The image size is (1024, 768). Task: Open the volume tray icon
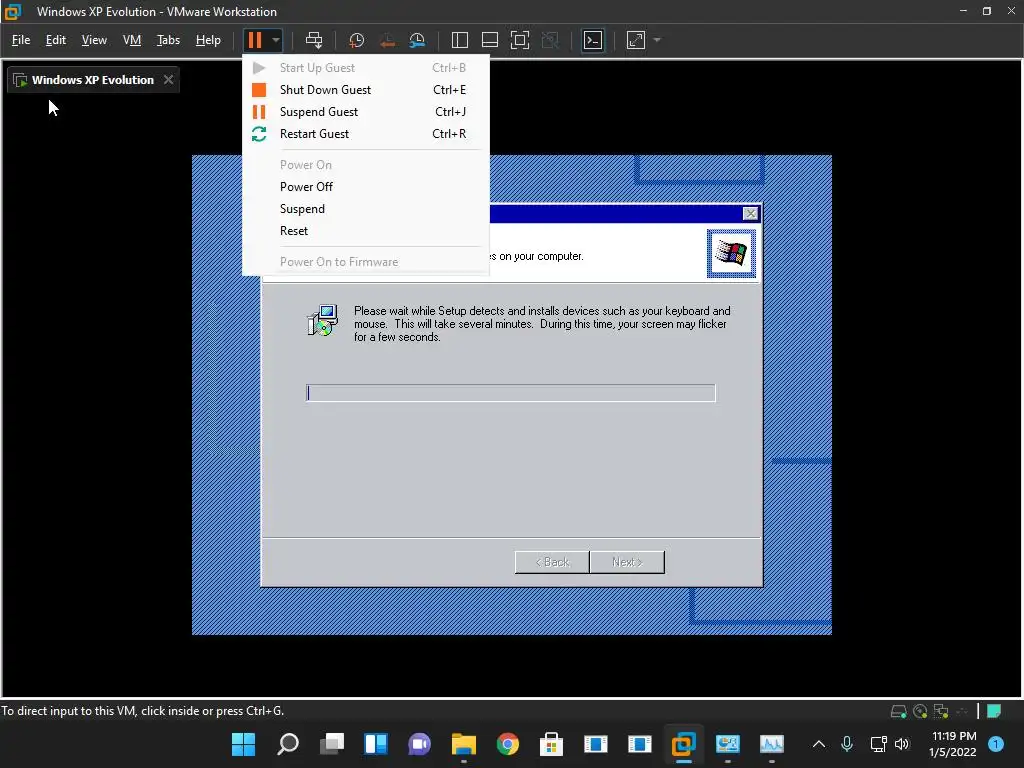point(902,744)
